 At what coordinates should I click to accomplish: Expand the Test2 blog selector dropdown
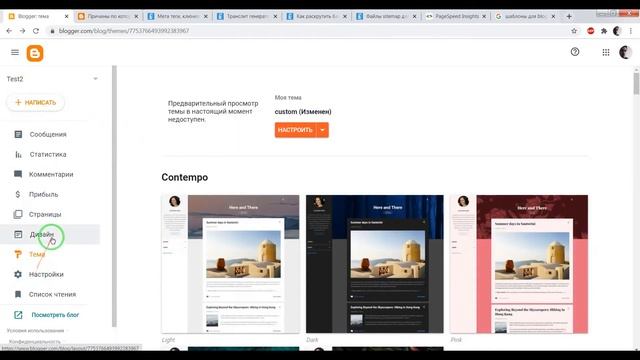pyautogui.click(x=96, y=79)
